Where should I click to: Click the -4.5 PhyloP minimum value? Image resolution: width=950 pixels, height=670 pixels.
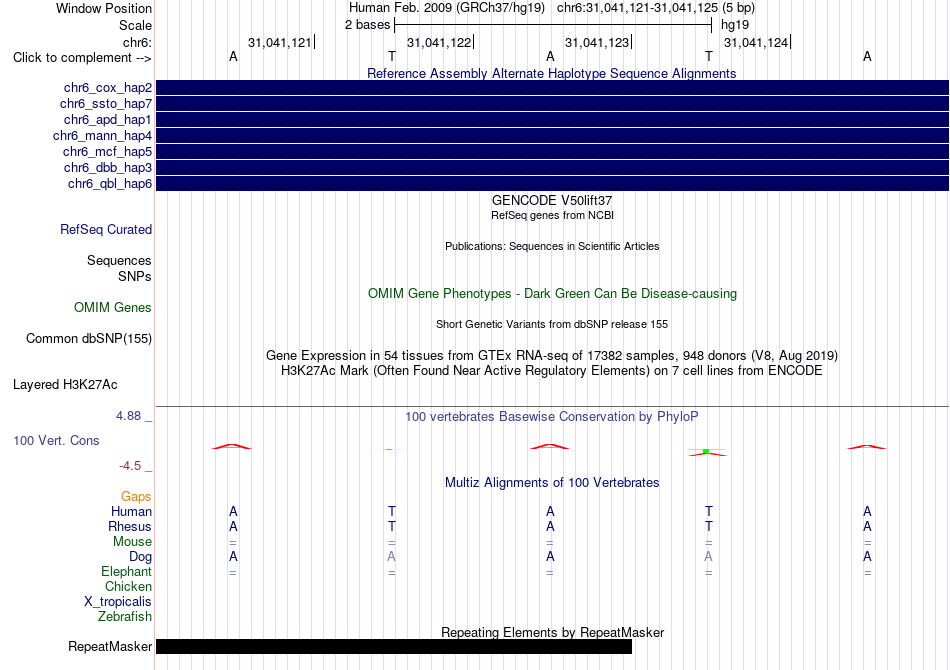pyautogui.click(x=130, y=466)
